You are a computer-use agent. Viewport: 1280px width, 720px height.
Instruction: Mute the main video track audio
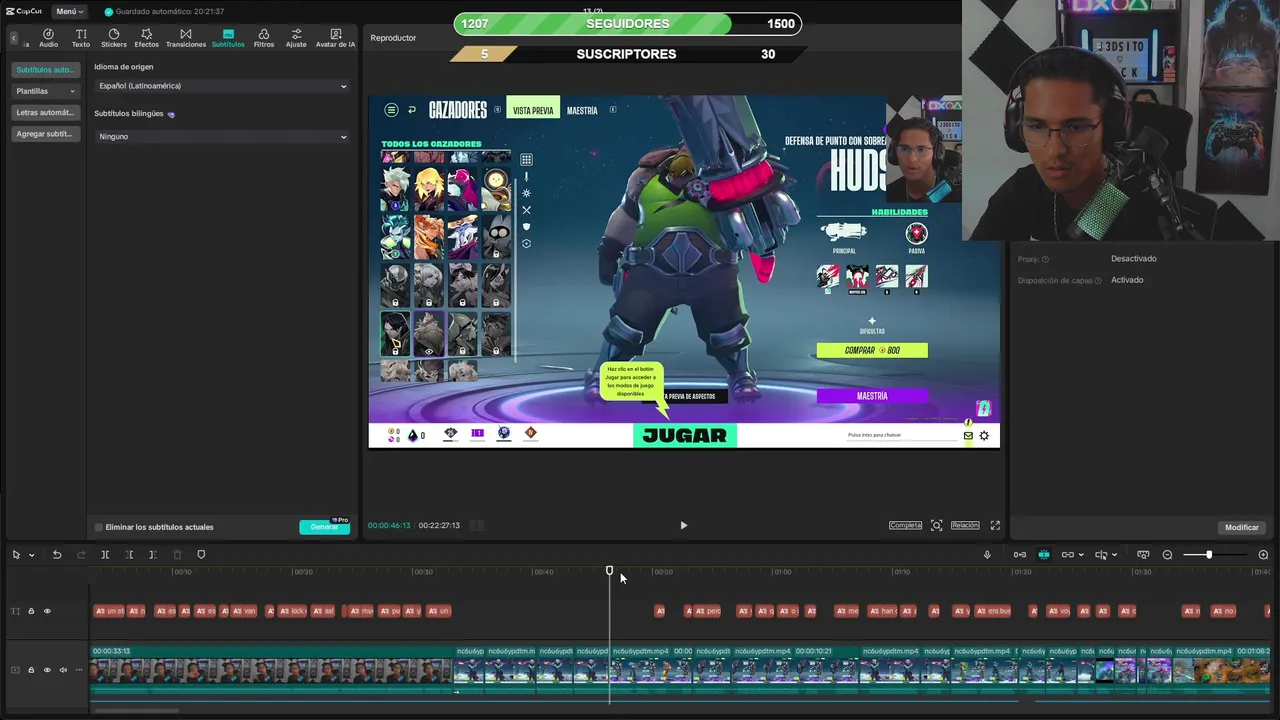tap(63, 670)
